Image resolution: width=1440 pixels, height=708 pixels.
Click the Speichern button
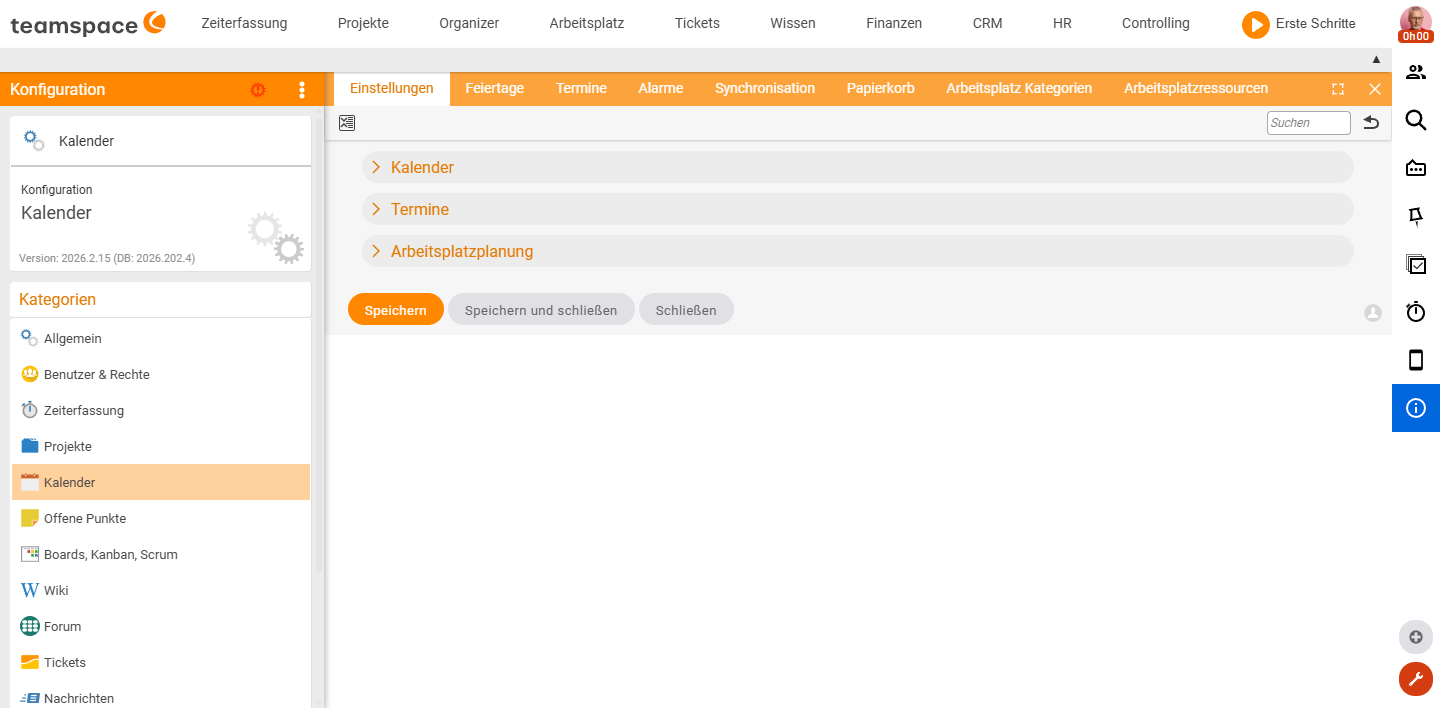[x=396, y=310]
